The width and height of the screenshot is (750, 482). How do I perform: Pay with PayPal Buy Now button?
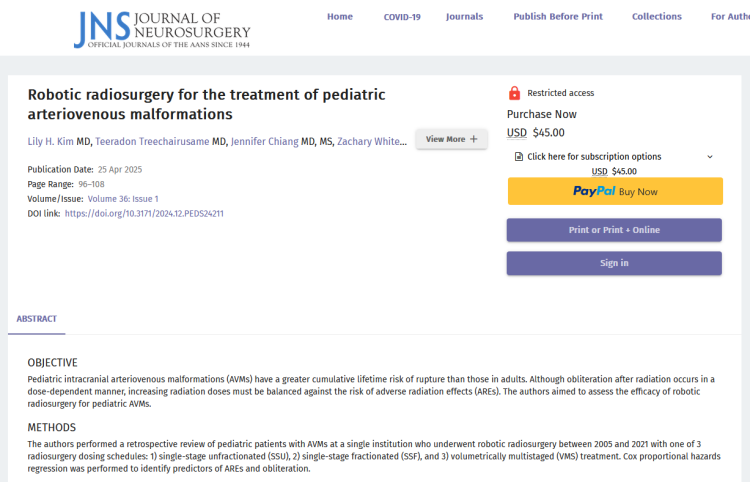pyautogui.click(x=614, y=191)
